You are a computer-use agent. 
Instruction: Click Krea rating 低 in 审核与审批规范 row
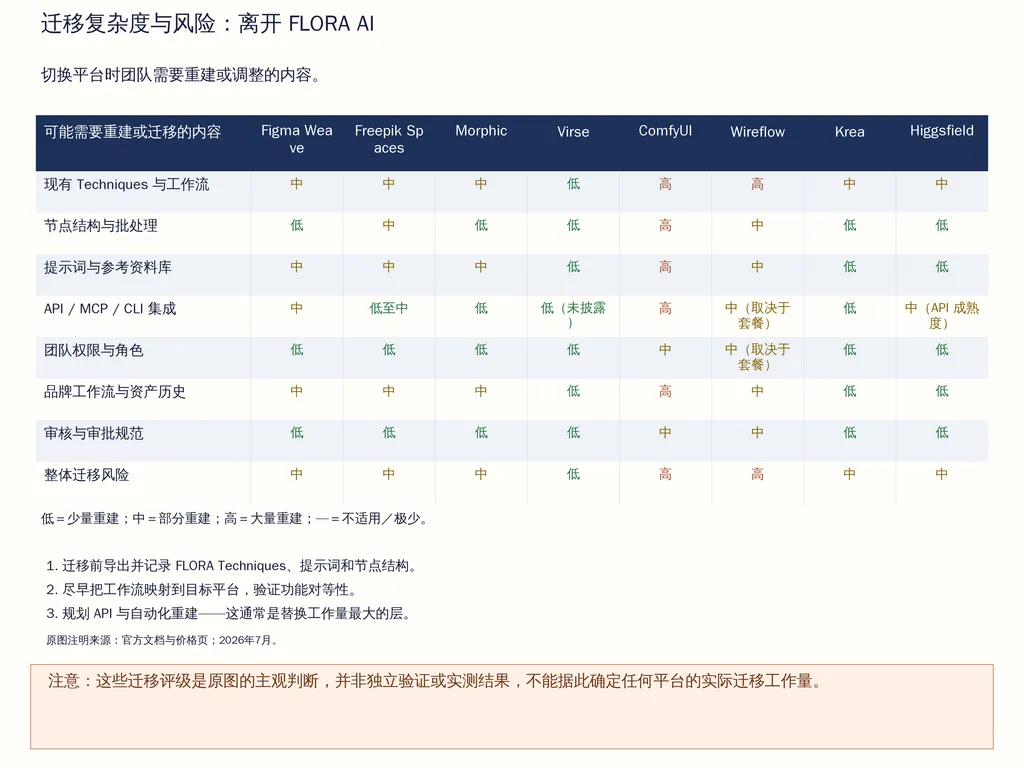coord(850,433)
